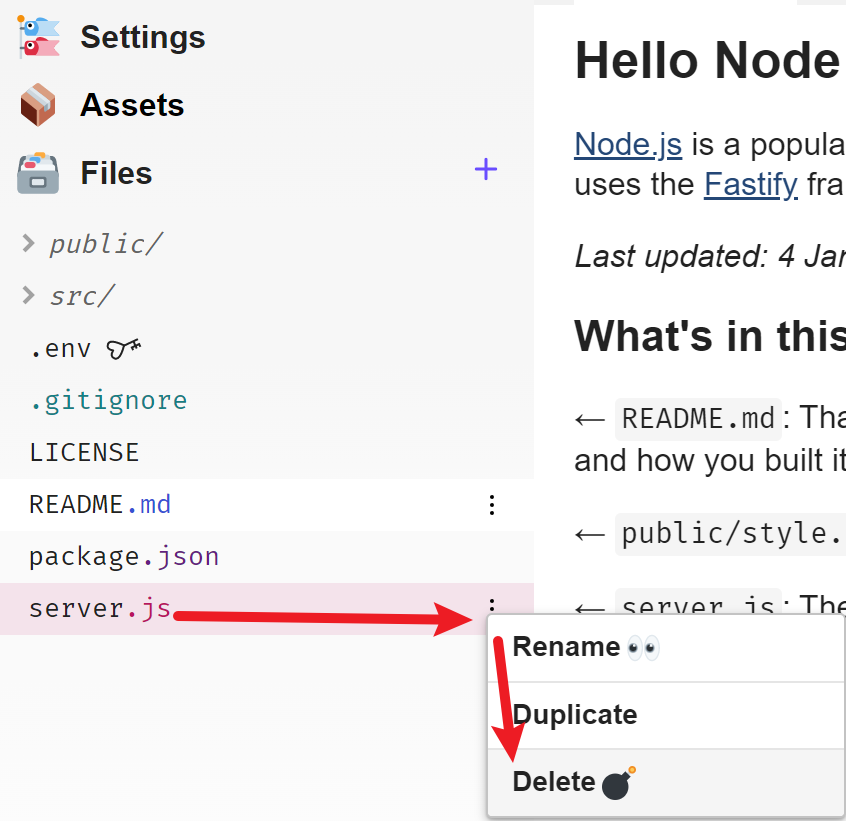Open the Settings section

point(142,37)
